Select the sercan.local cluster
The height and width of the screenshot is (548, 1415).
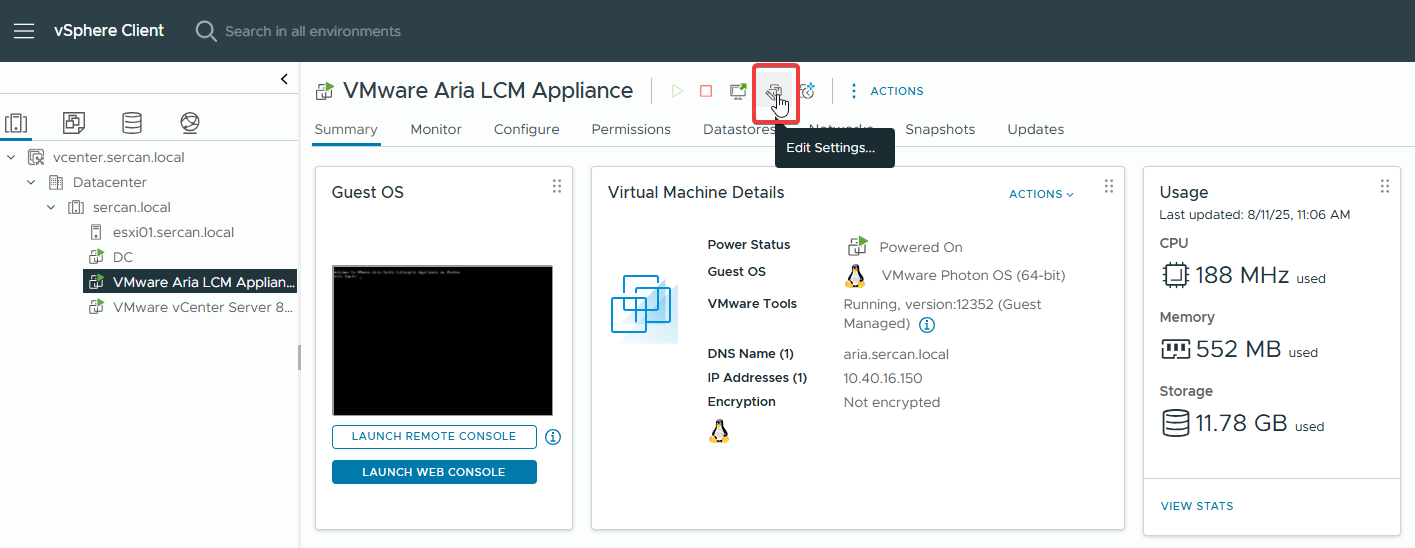[x=132, y=207]
